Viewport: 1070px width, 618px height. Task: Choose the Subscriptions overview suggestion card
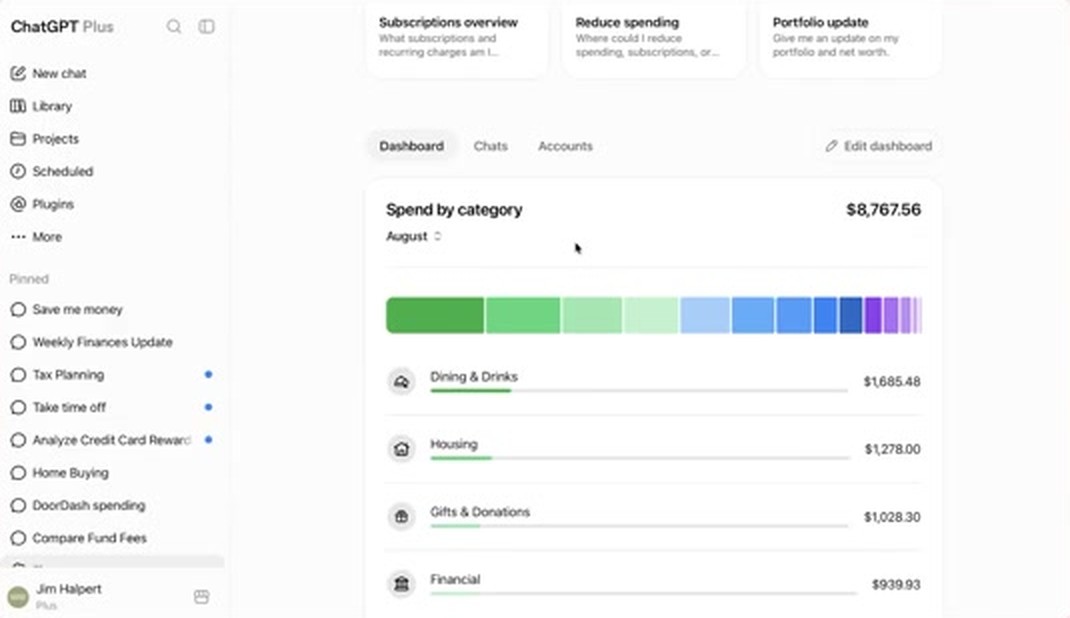click(x=457, y=38)
